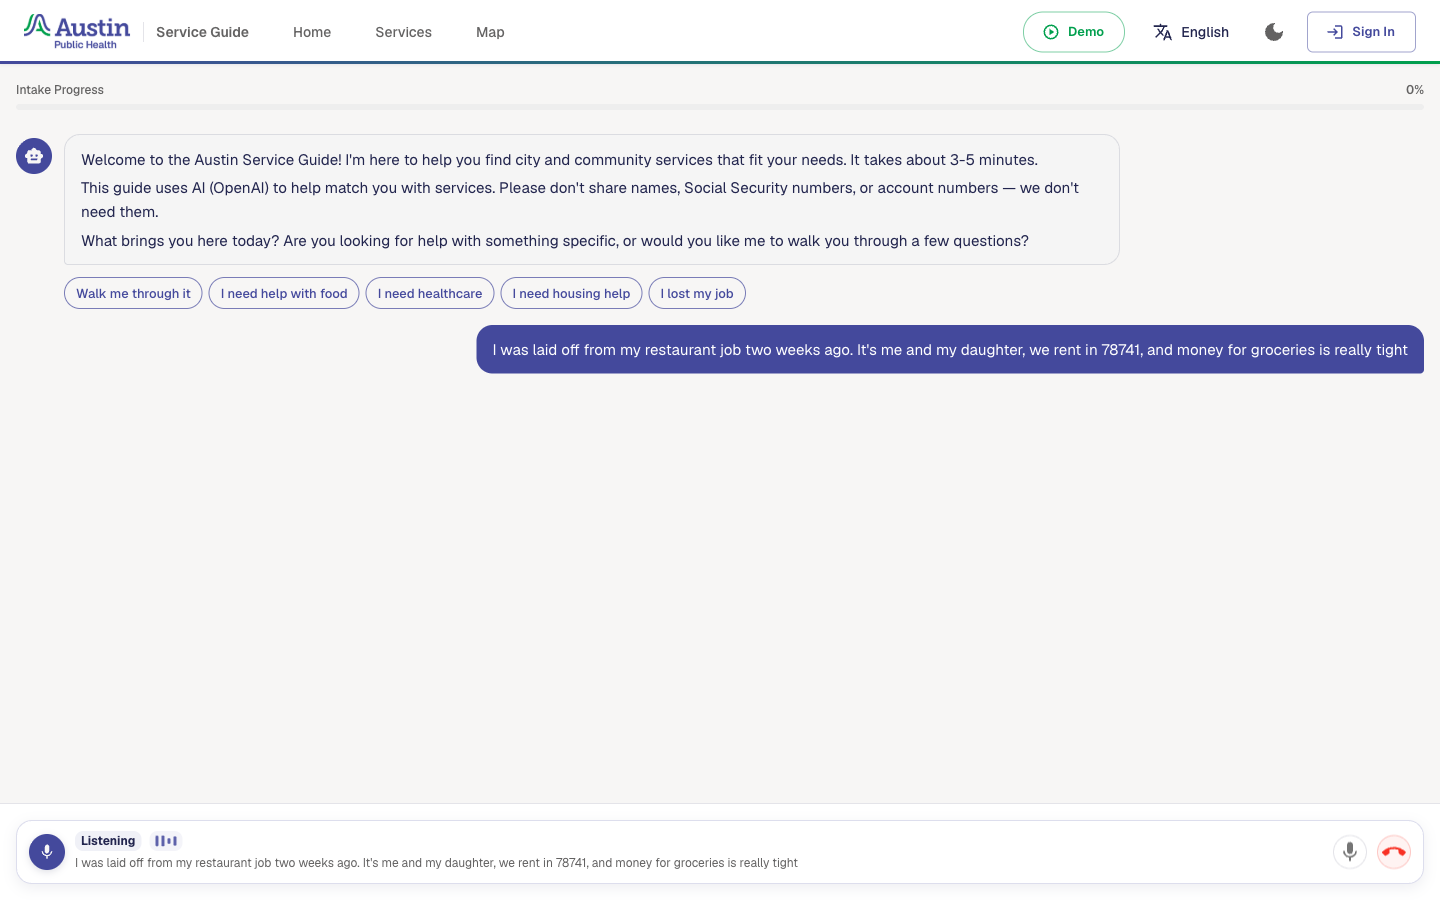
Task: Click the Service Guide title
Action: (202, 32)
